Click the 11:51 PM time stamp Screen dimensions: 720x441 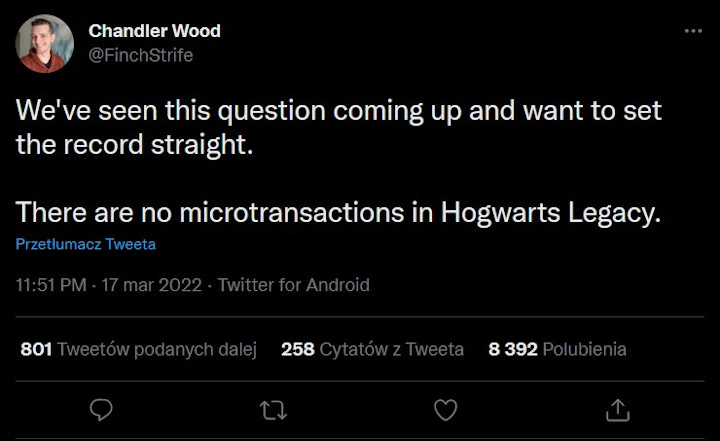click(x=50, y=285)
